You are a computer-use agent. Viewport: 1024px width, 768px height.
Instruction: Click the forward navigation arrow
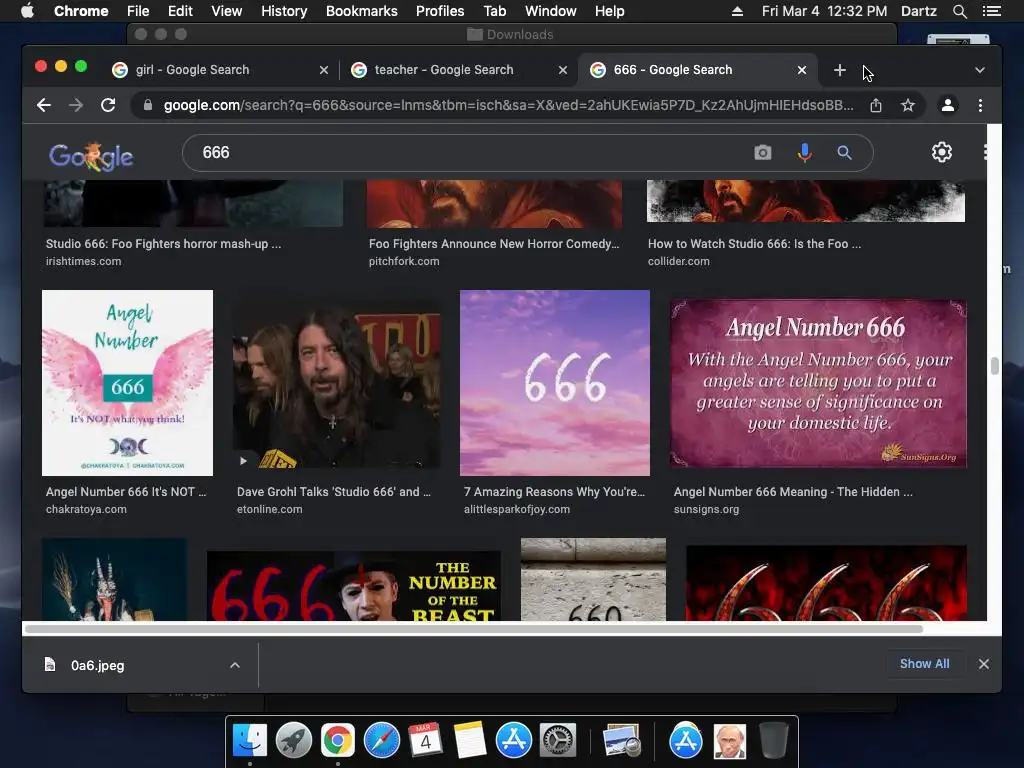(x=76, y=105)
